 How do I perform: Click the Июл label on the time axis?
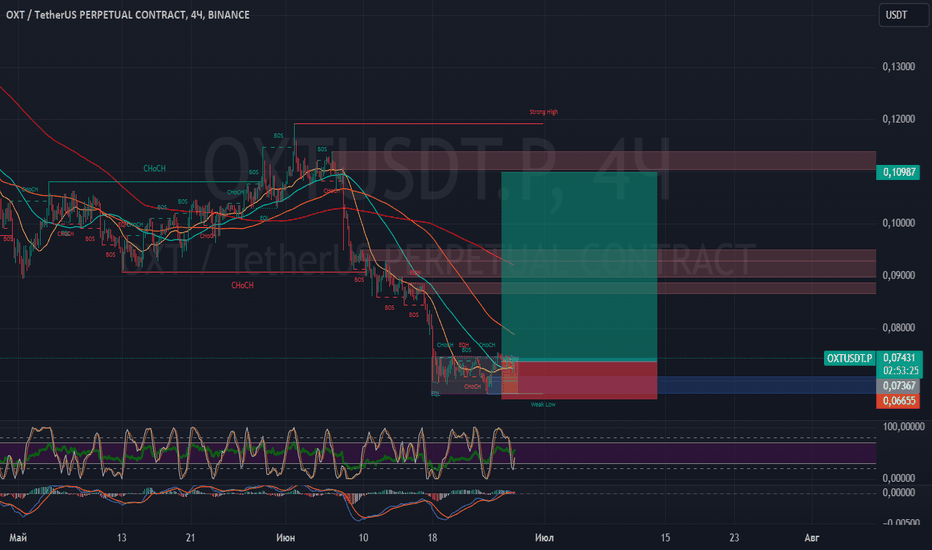(544, 538)
